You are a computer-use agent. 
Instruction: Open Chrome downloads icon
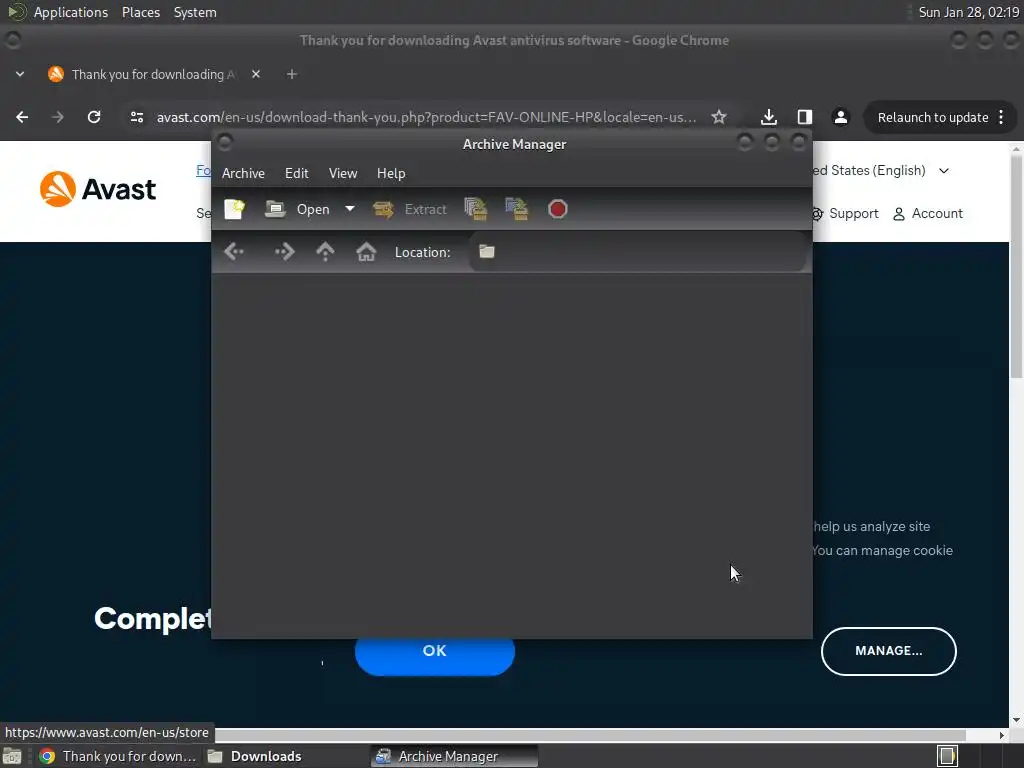click(x=769, y=117)
